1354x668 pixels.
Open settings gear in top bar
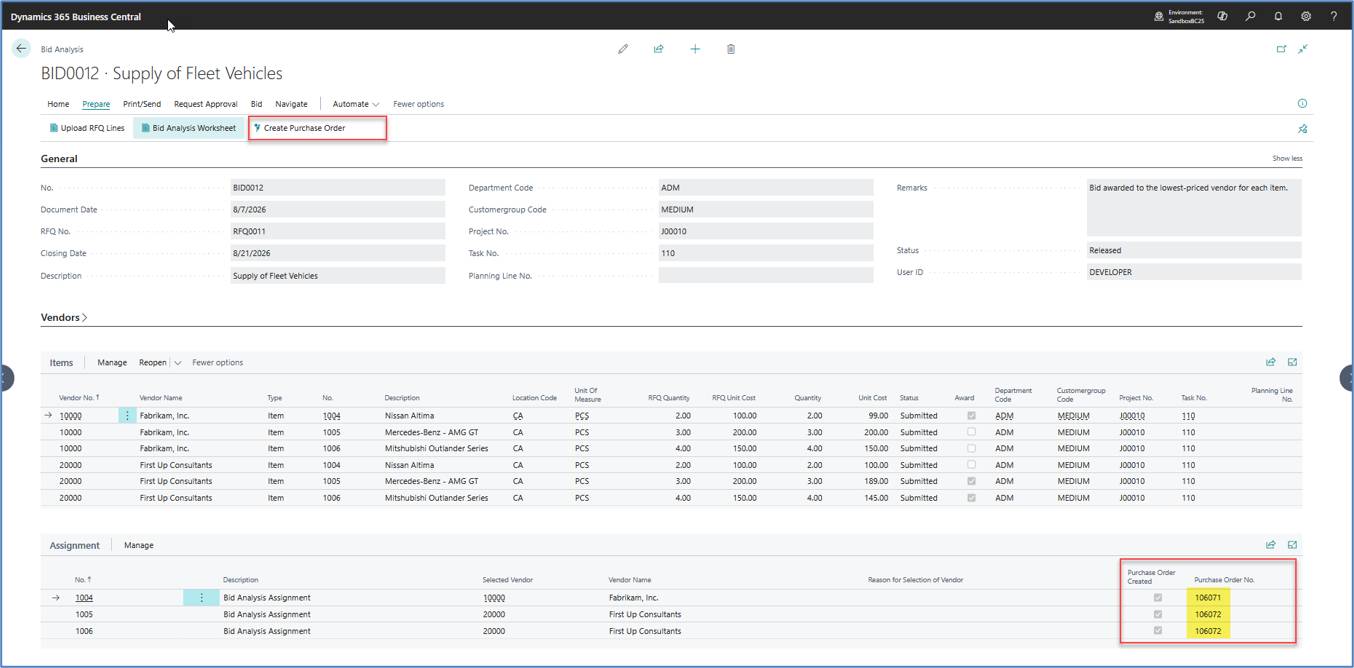click(1306, 16)
